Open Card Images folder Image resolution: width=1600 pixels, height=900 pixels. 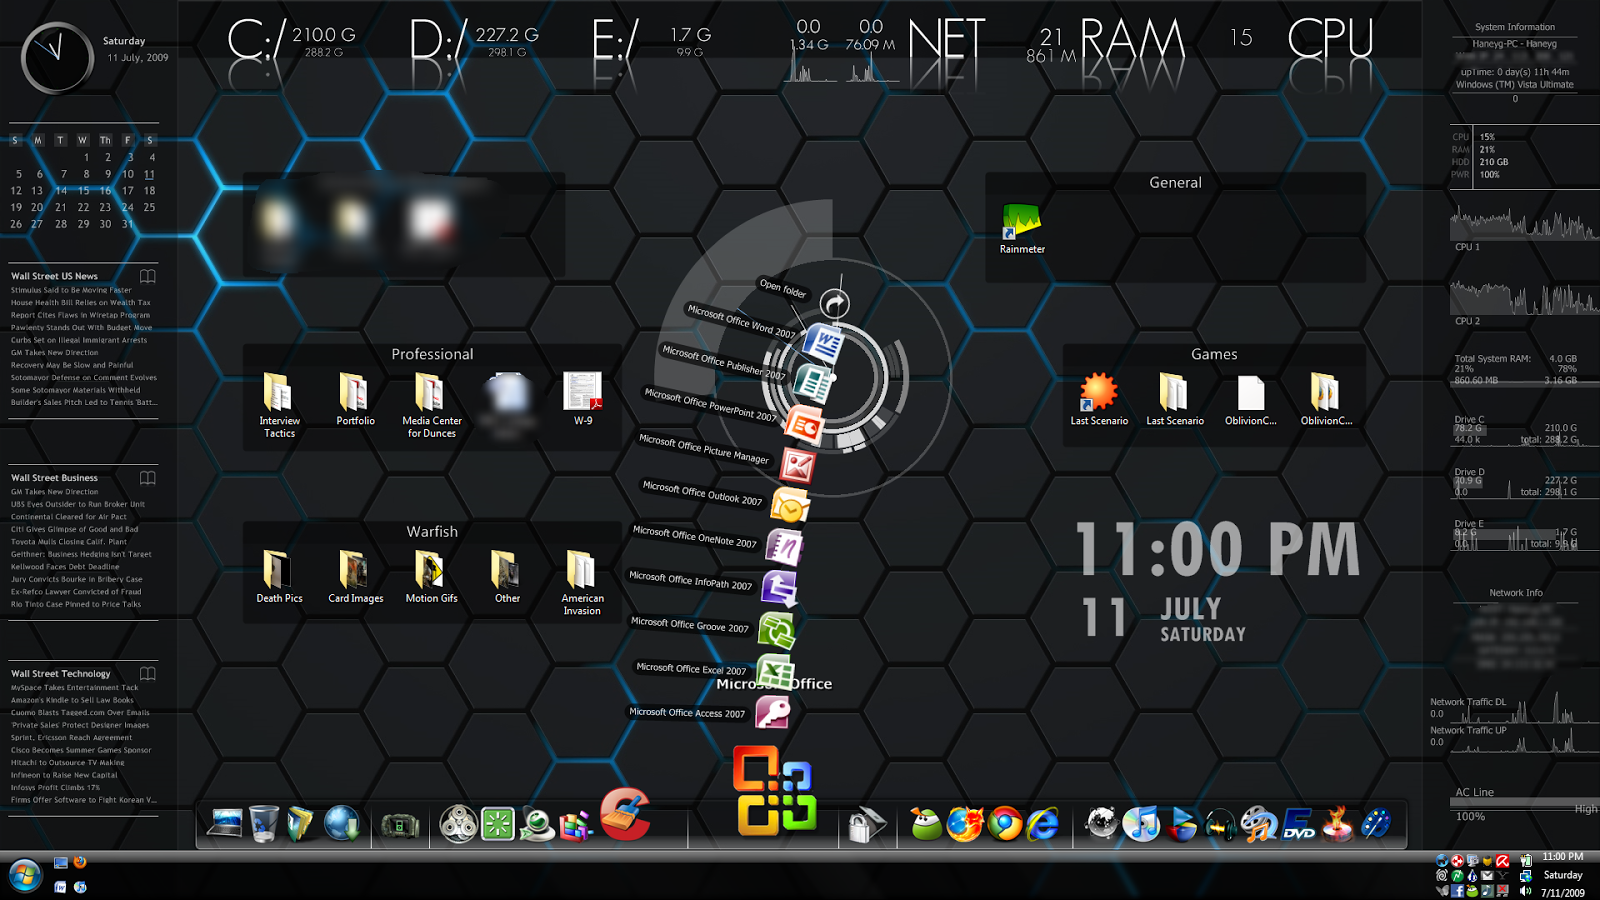pos(355,577)
